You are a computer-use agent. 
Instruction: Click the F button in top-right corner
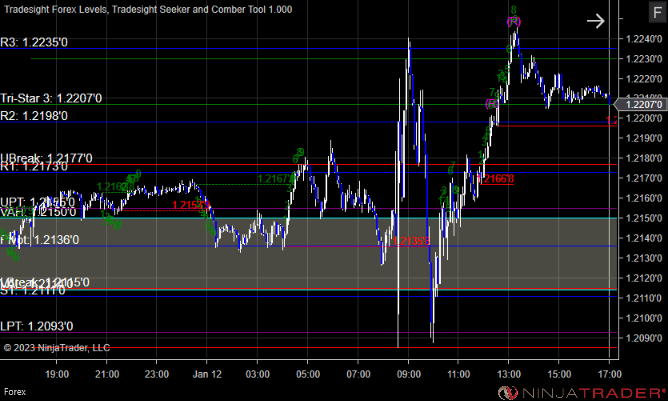point(657,12)
